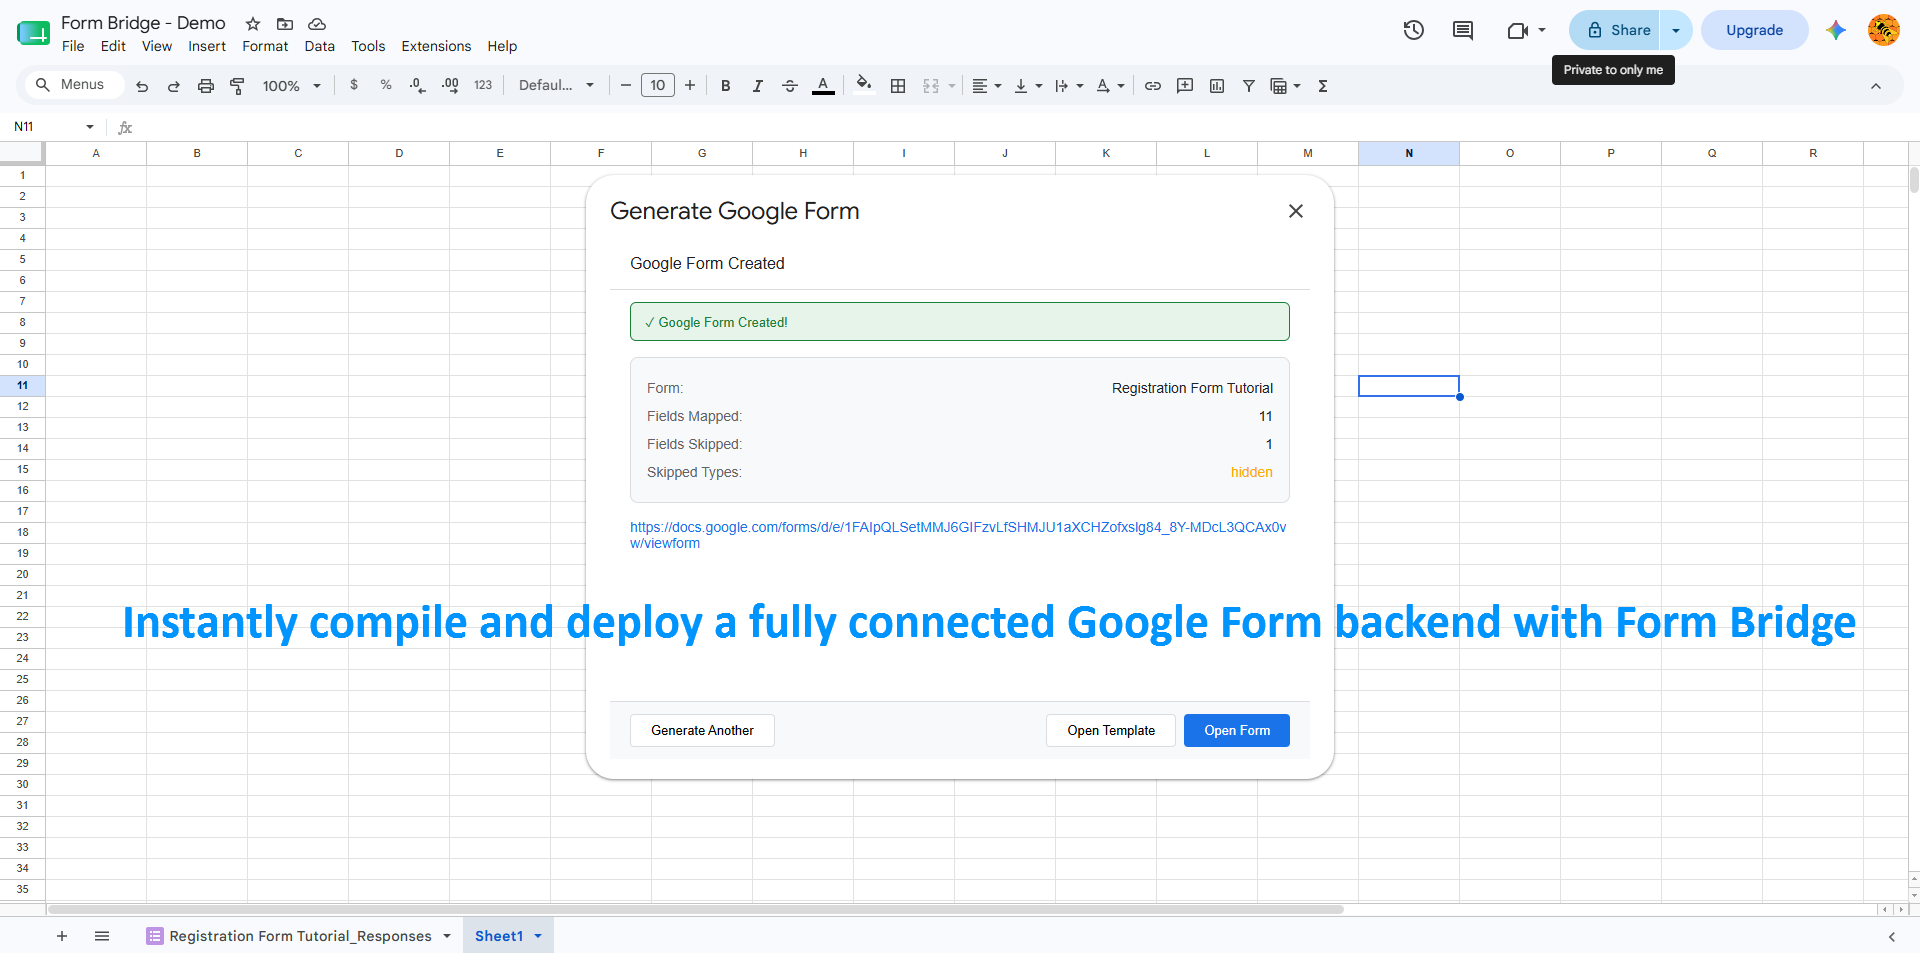Click the redo icon in toolbar
This screenshot has width=1920, height=953.
[174, 86]
